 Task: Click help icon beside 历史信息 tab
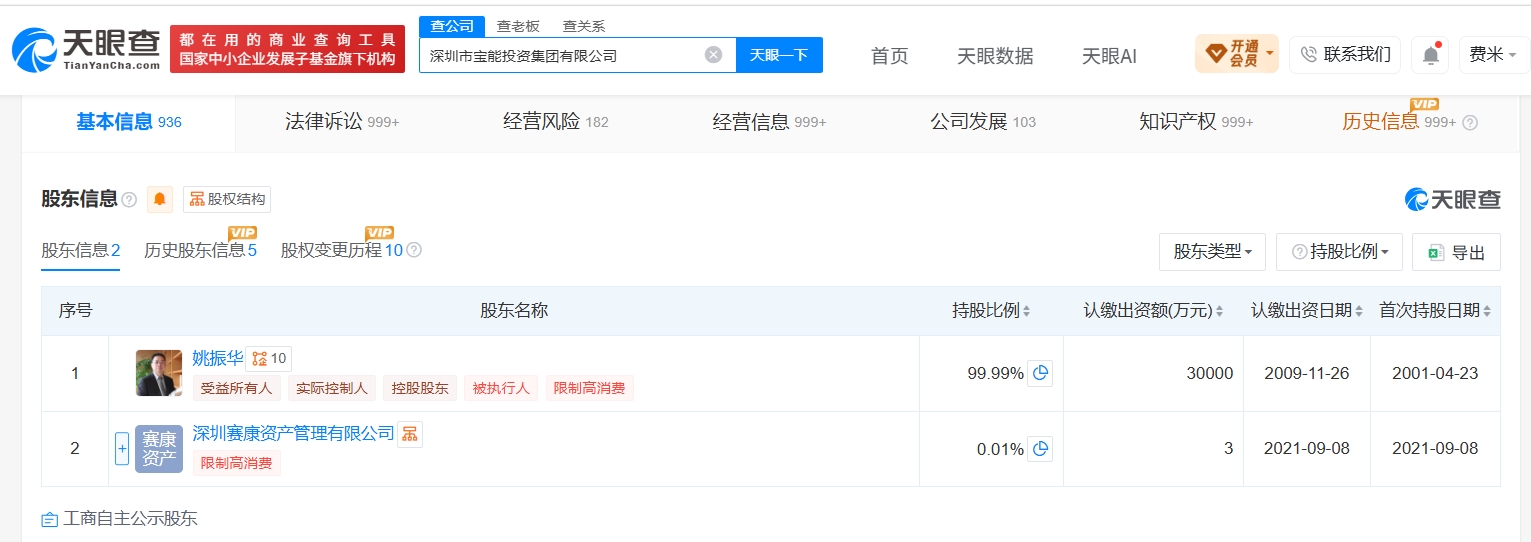tap(1470, 123)
